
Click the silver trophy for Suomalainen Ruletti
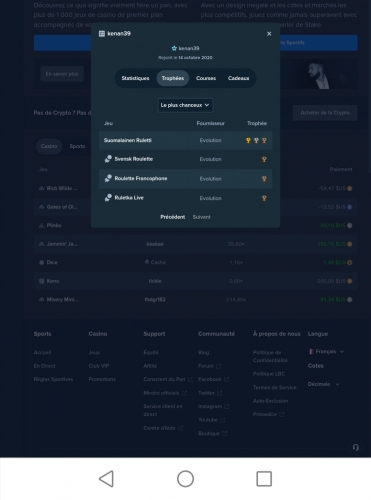coord(256,141)
